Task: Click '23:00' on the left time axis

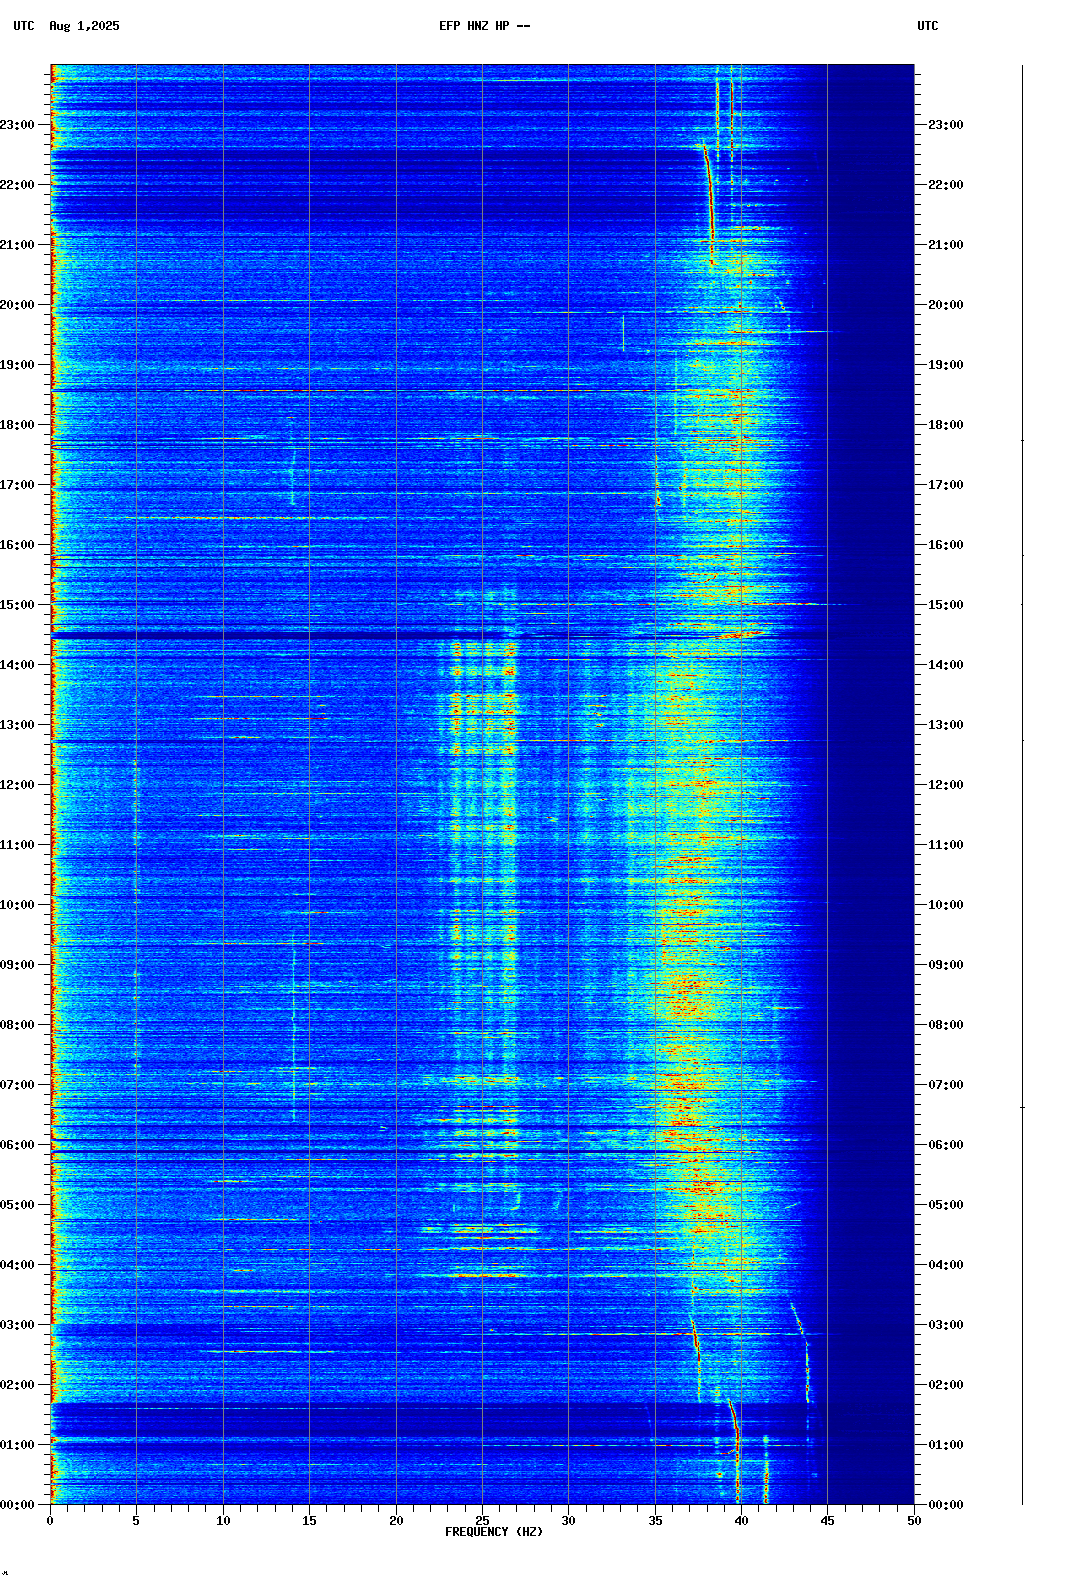Action: (x=17, y=125)
